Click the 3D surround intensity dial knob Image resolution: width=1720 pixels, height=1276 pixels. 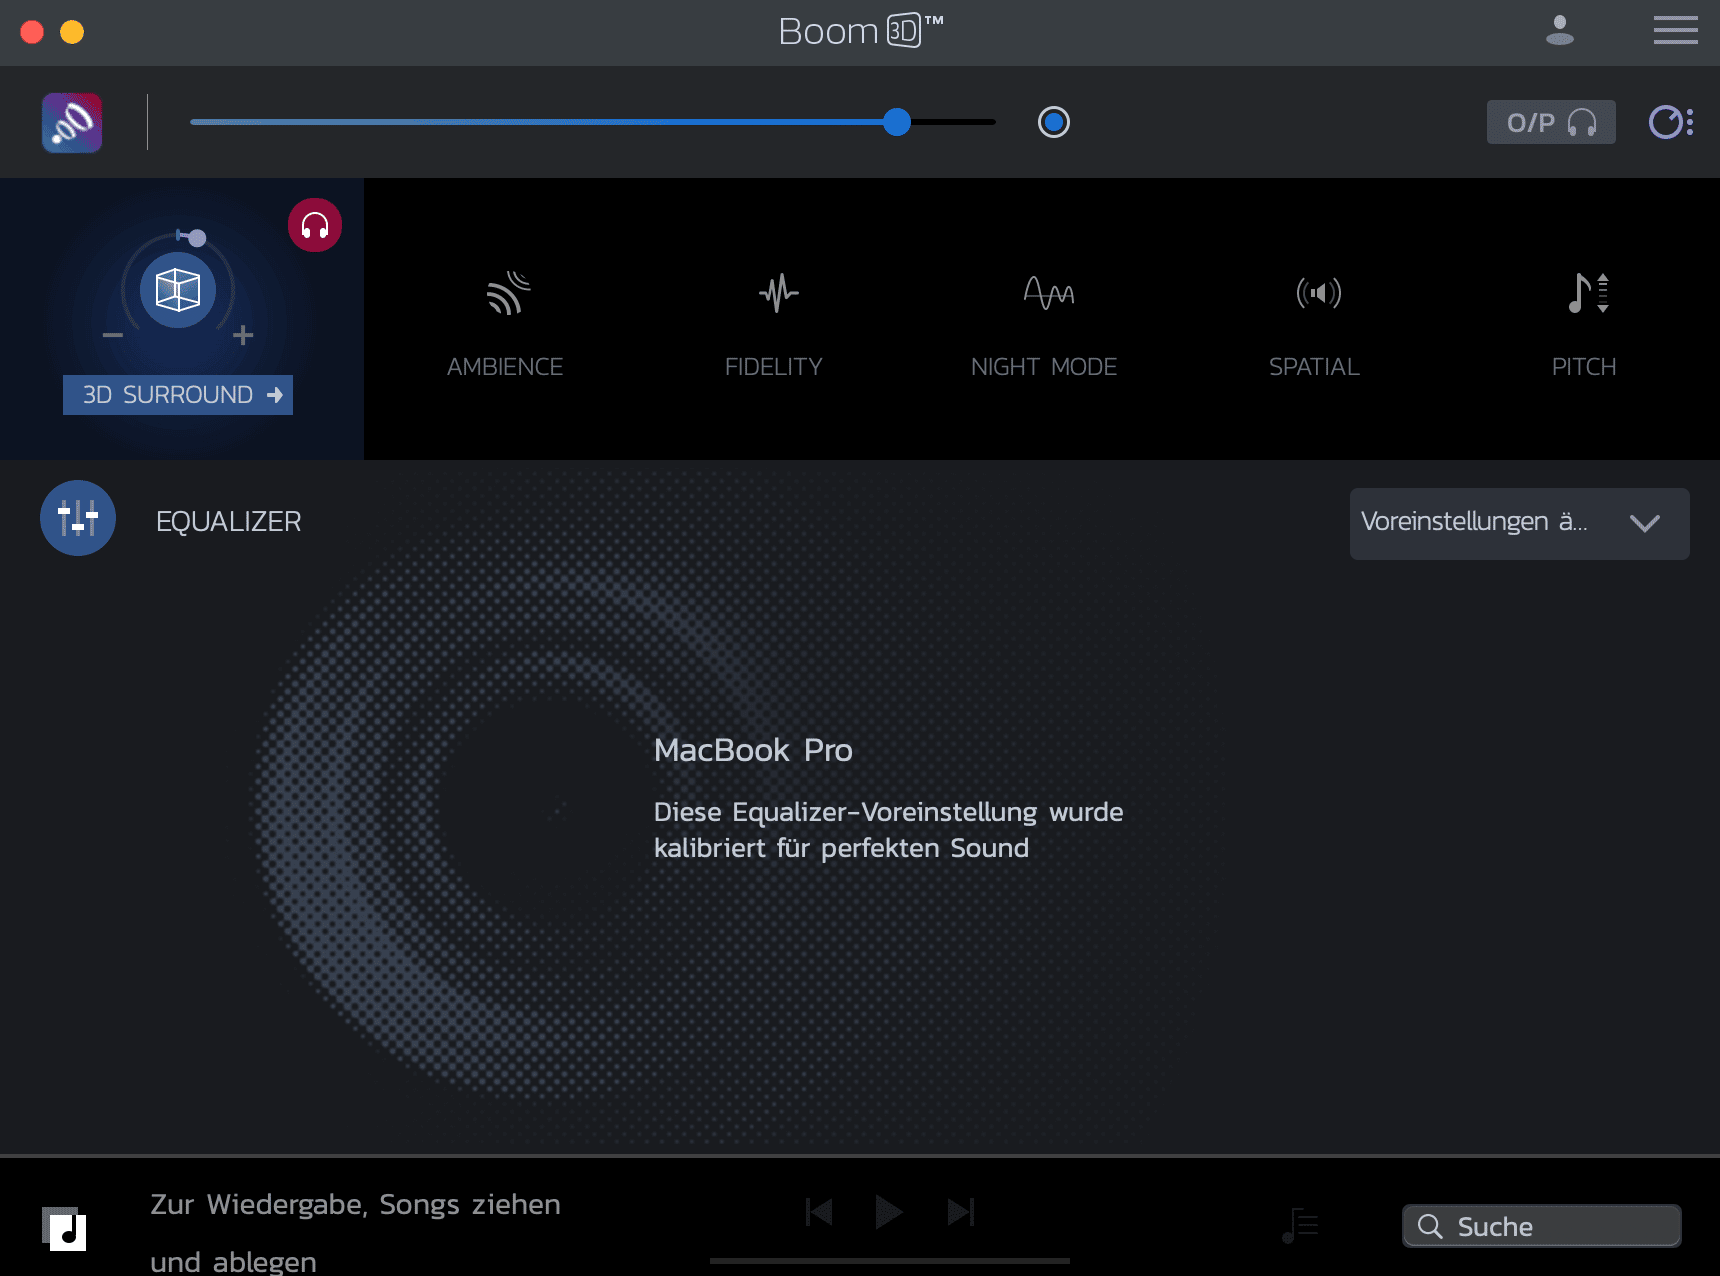197,238
